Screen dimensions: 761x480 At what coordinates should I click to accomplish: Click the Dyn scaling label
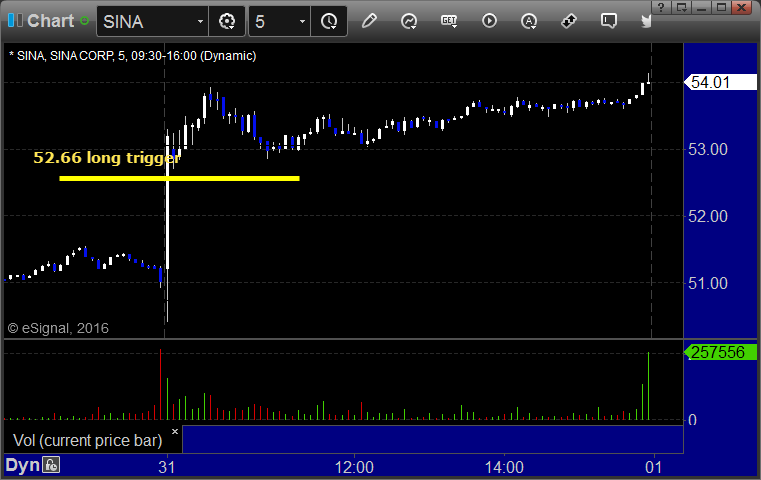[x=22, y=465]
